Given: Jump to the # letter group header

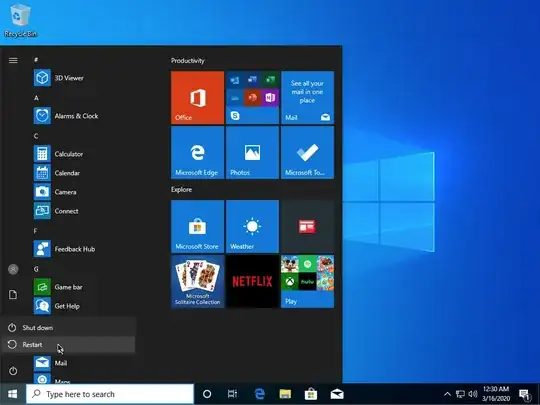Looking at the screenshot, I should point(36,60).
